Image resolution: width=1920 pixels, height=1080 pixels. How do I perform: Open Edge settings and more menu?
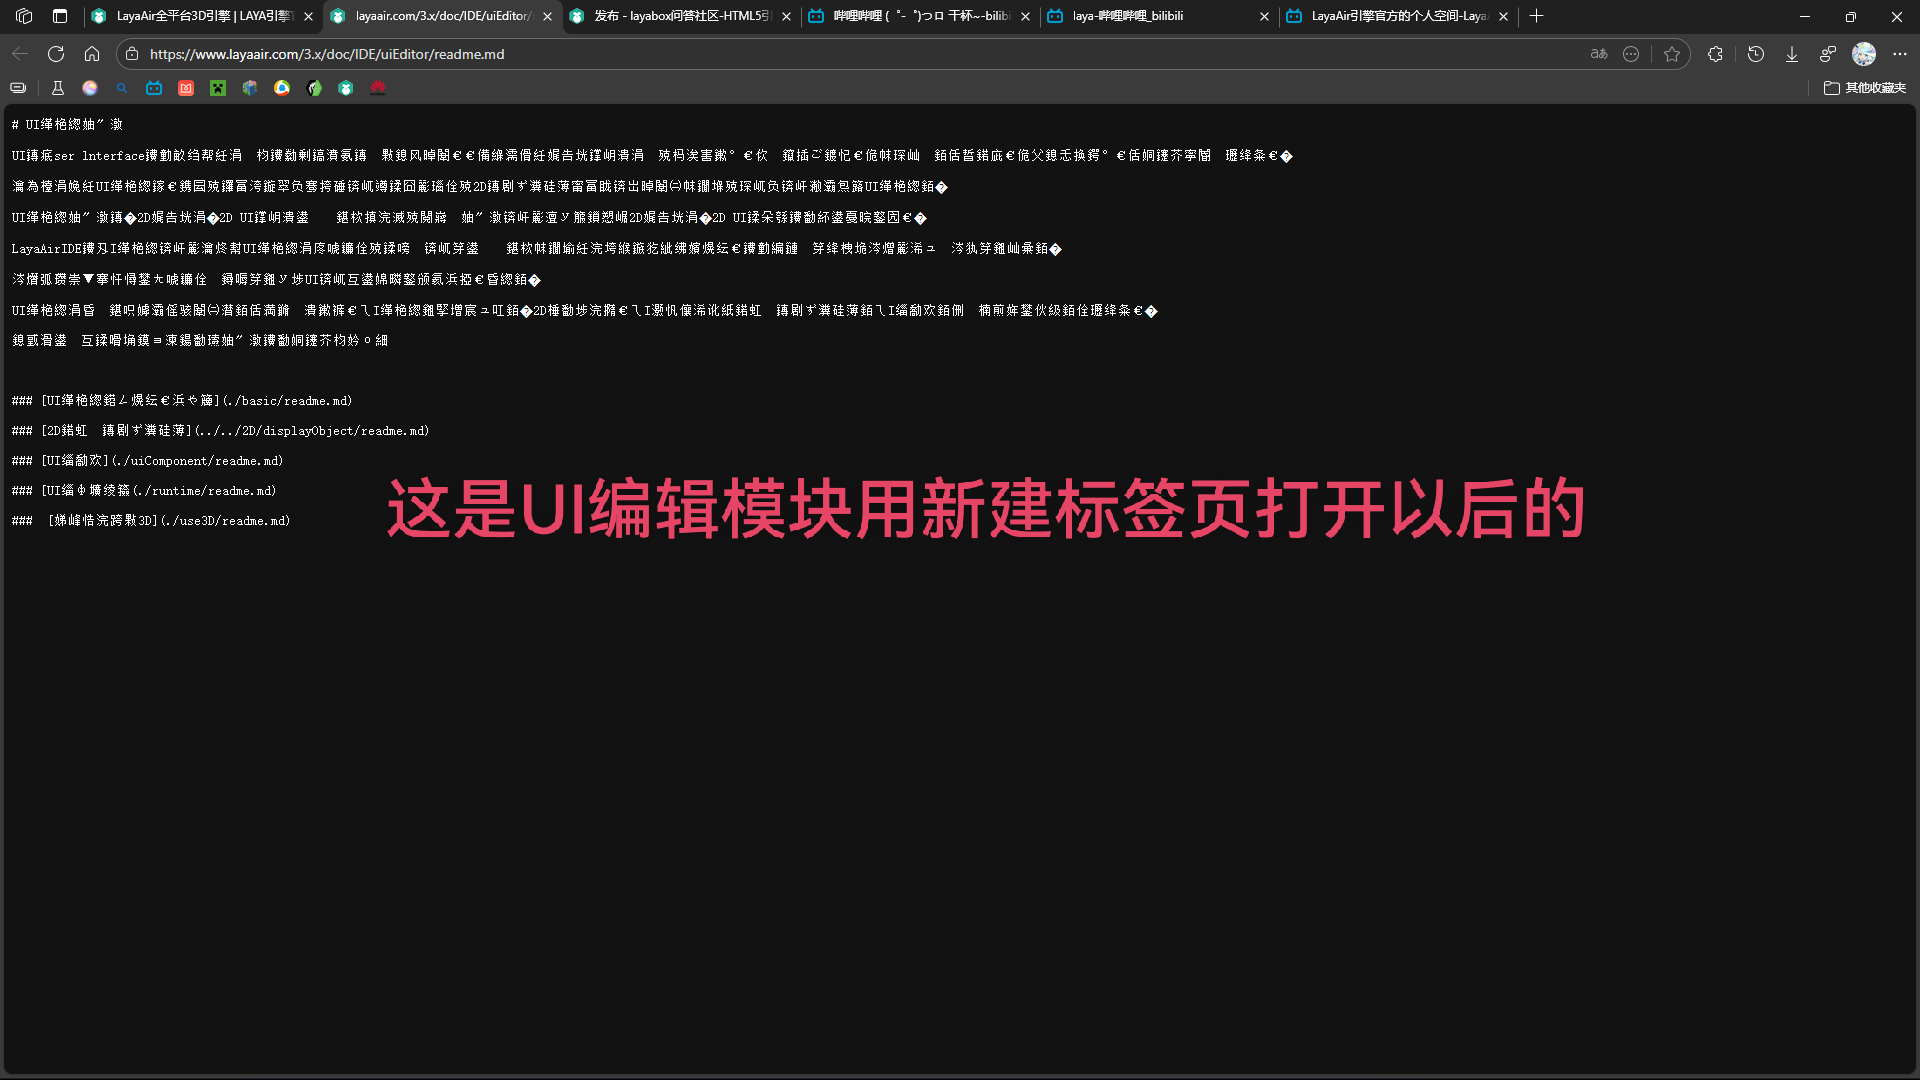1899,54
